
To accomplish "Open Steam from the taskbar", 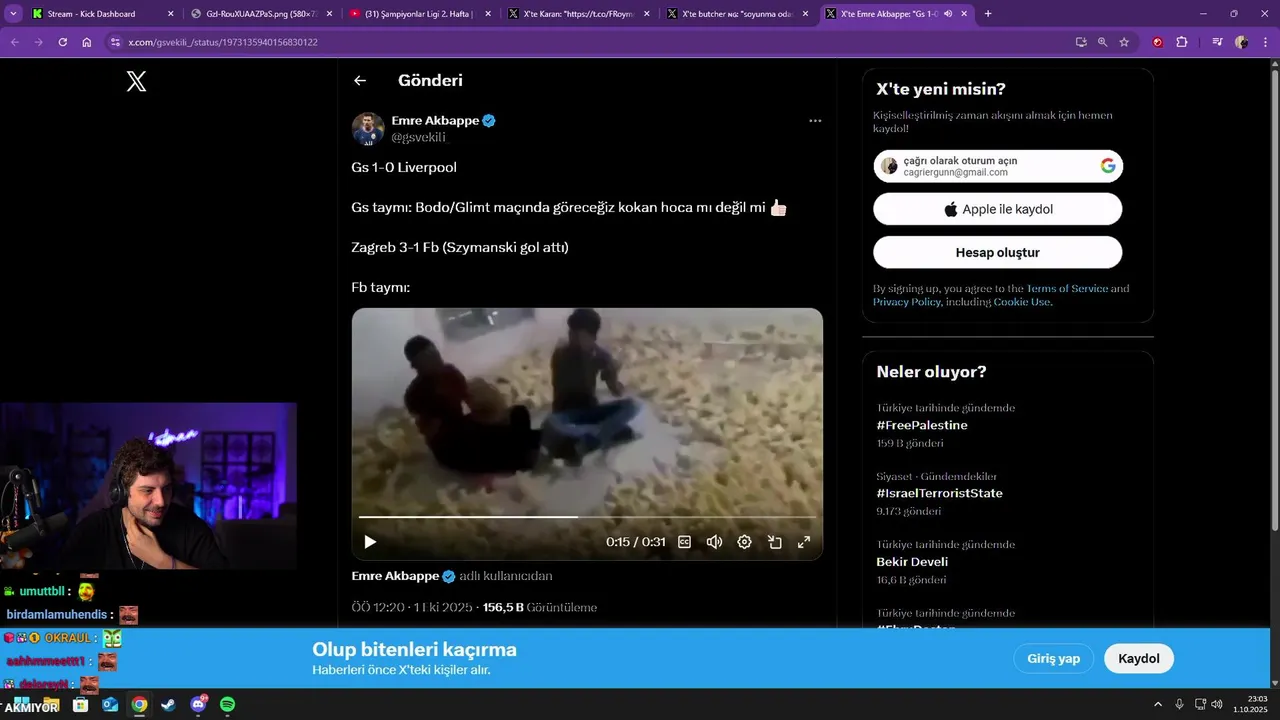I will 168,704.
